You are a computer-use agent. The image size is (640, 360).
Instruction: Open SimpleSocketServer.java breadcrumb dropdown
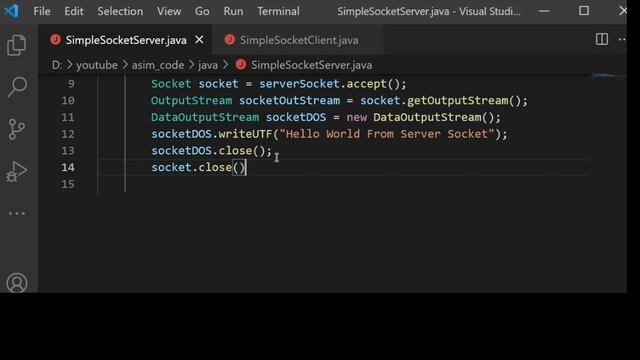tap(311, 65)
